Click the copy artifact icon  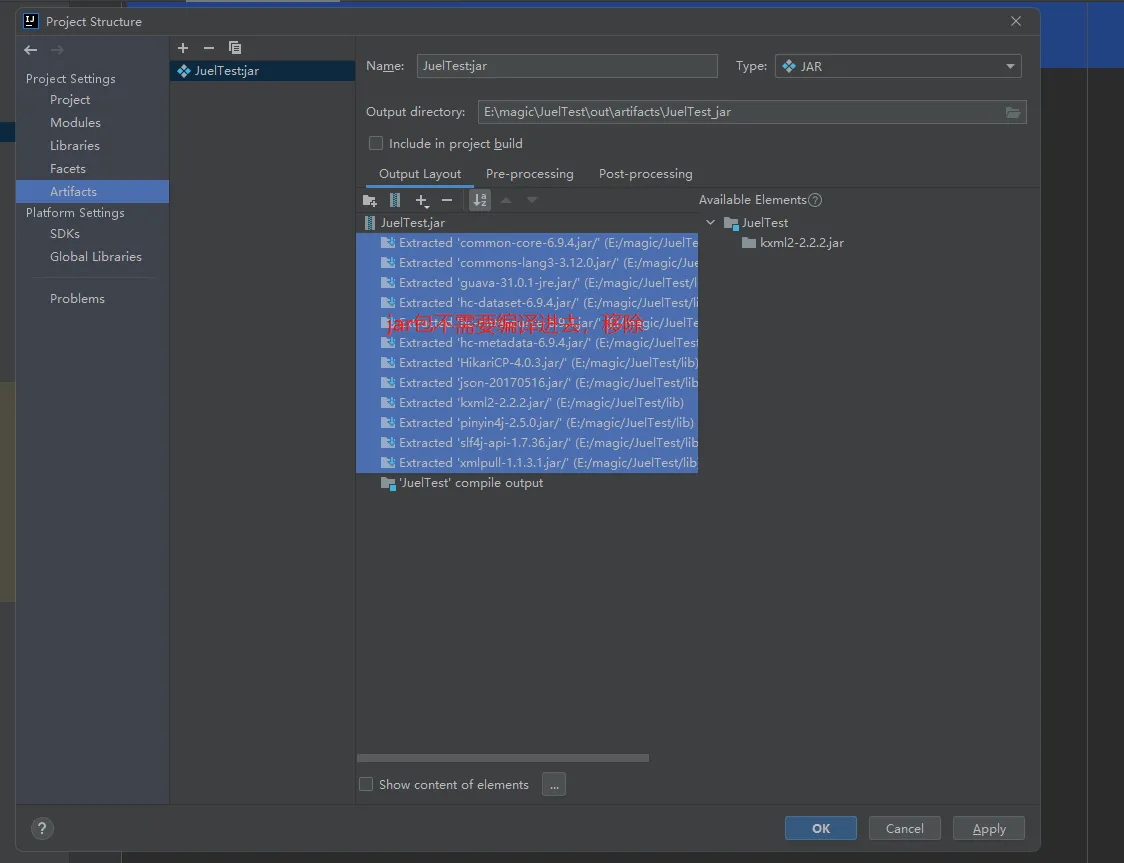[235, 48]
